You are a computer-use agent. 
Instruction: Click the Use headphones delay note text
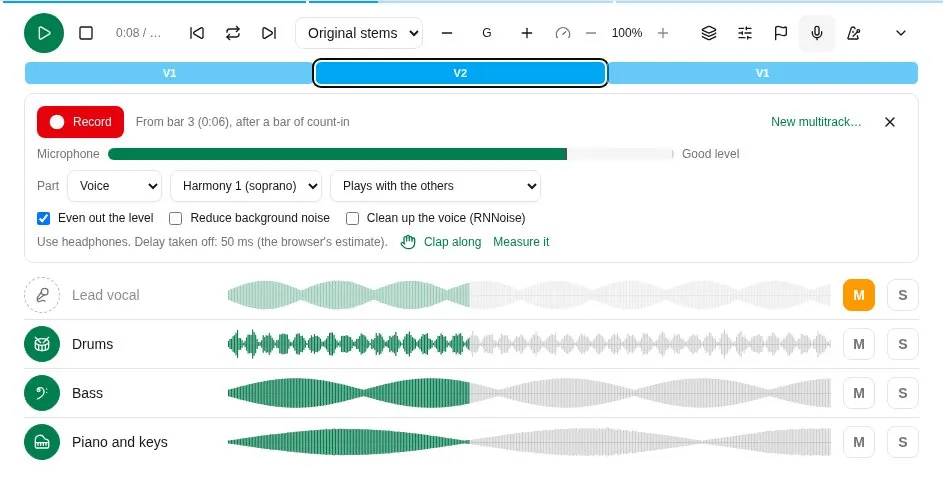(x=212, y=242)
